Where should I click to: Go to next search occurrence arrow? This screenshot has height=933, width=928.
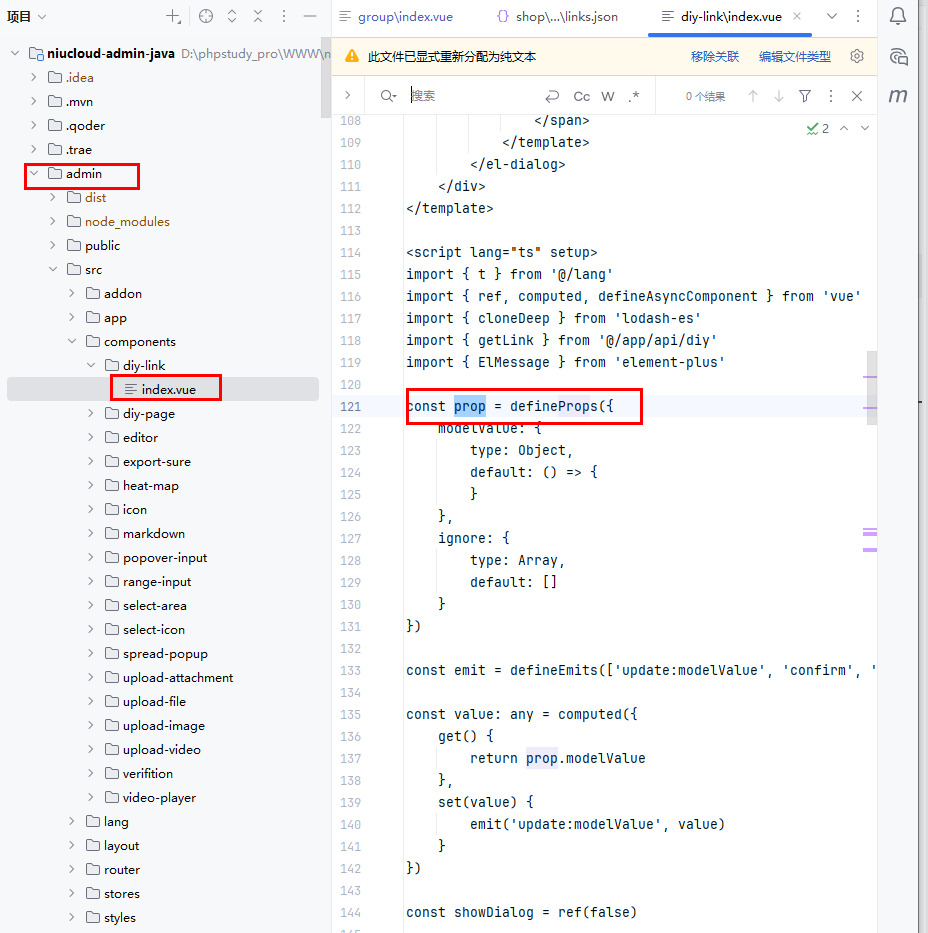[779, 96]
